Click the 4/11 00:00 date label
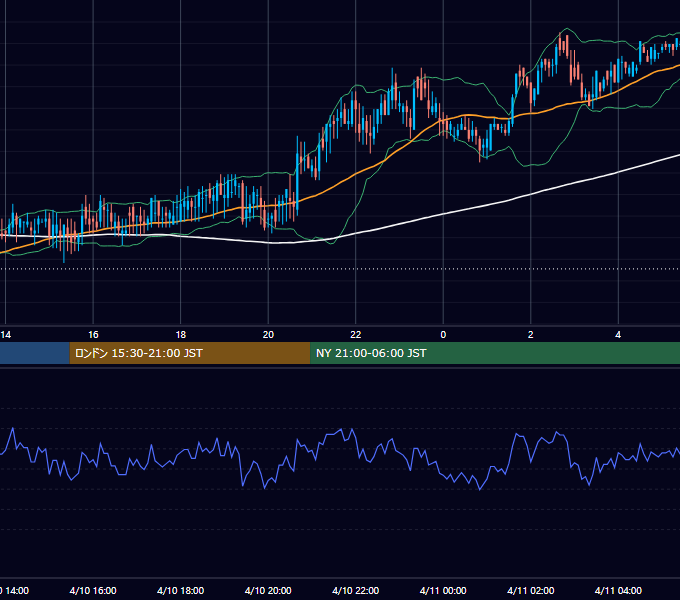 point(443,590)
